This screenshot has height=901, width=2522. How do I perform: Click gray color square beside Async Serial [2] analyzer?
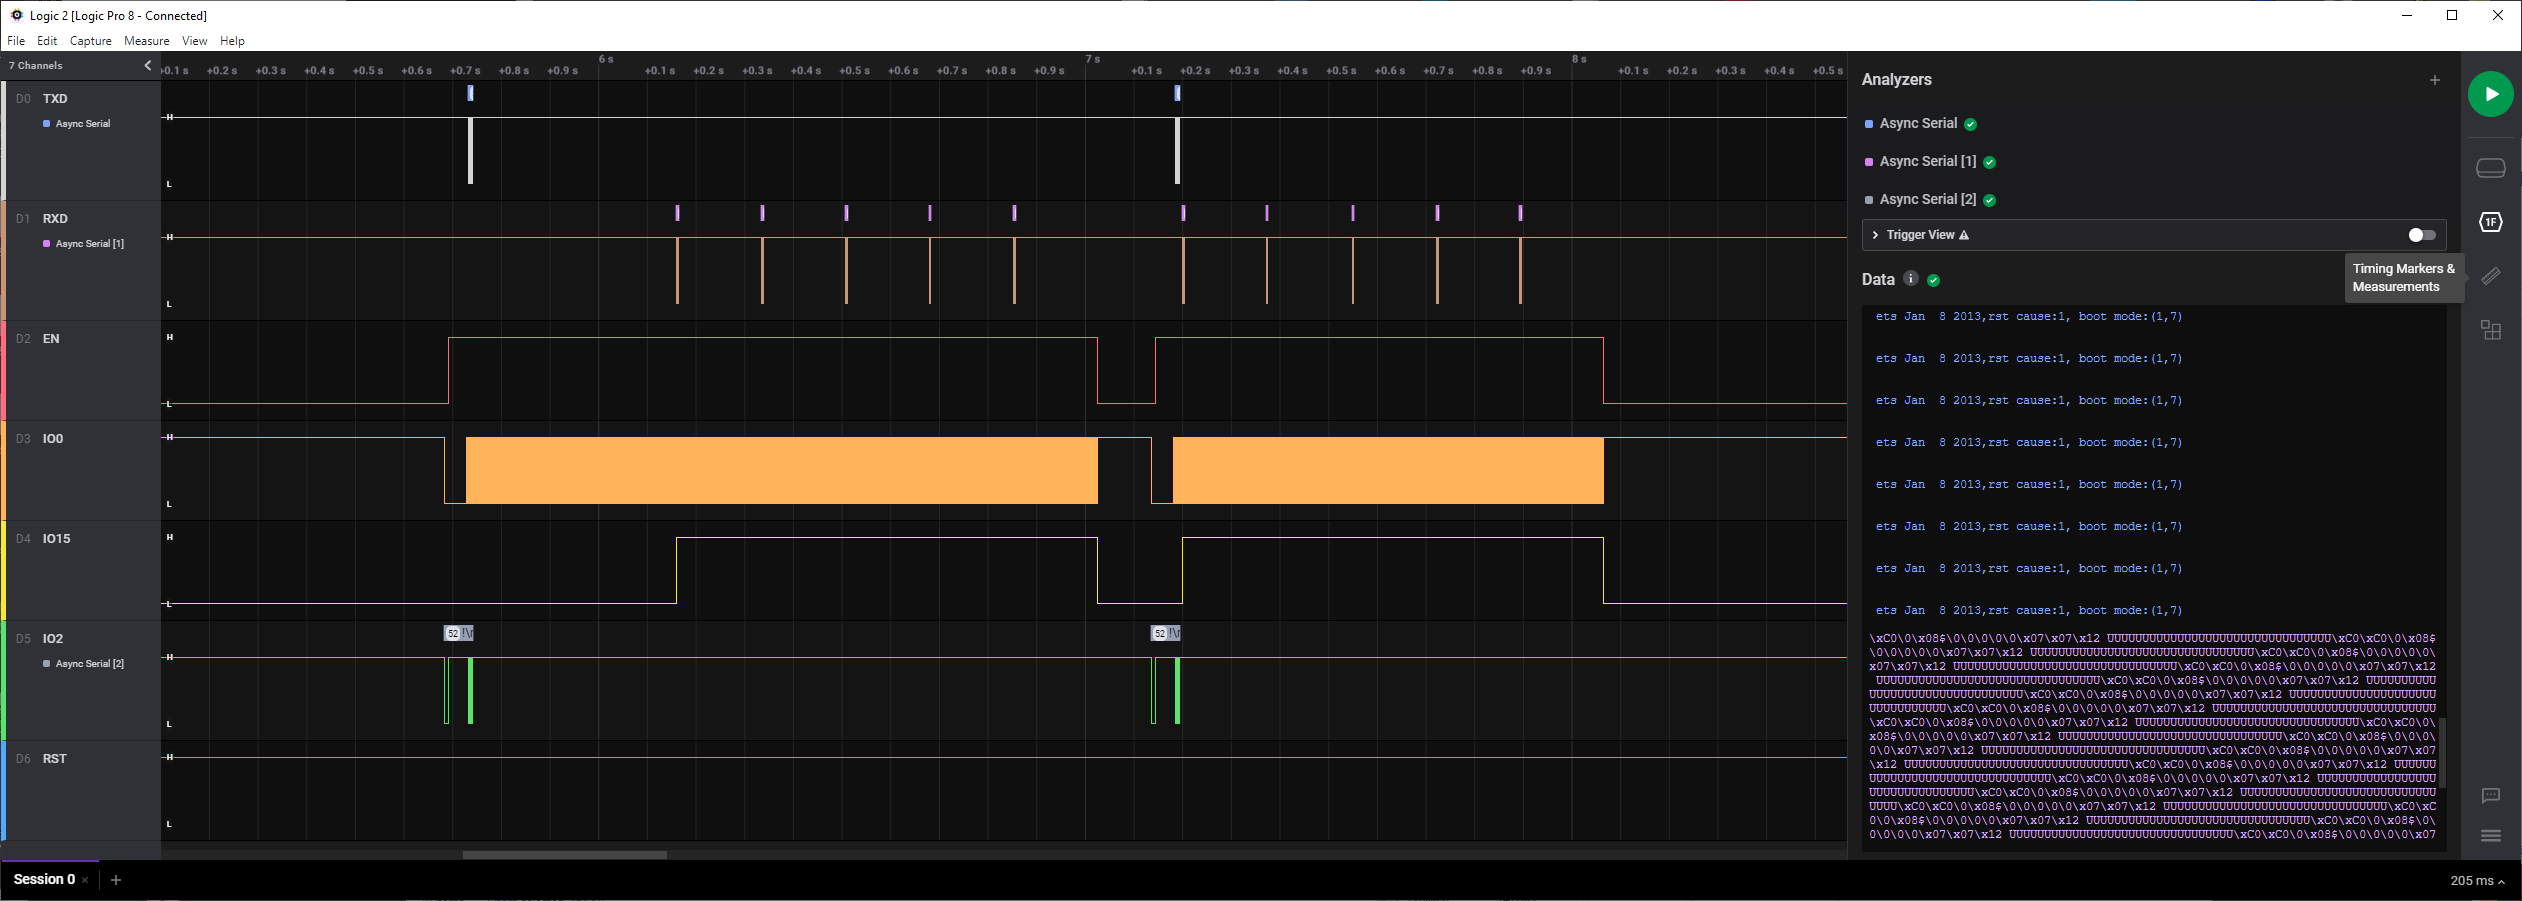[x=1869, y=200]
